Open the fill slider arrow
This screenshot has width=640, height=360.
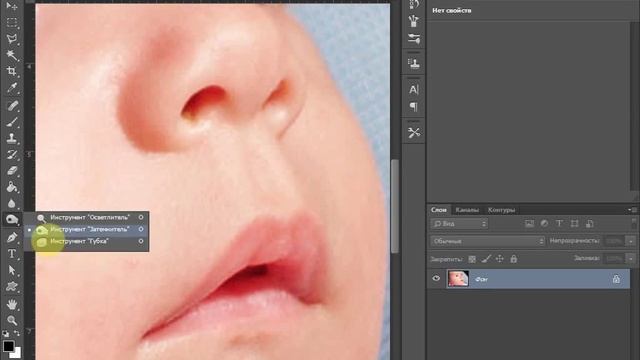tap(631, 259)
